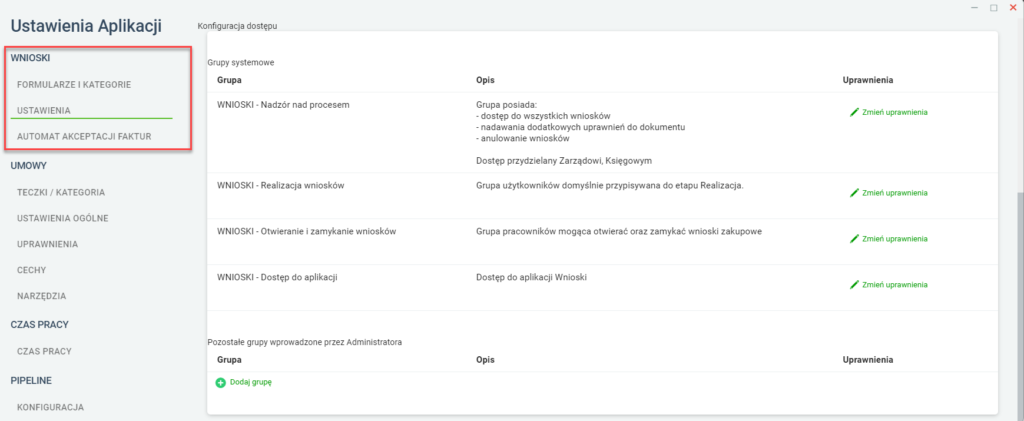Click pencil icon for Otwieranie i zamykanie wniosków
1024x421 pixels.
coord(854,239)
